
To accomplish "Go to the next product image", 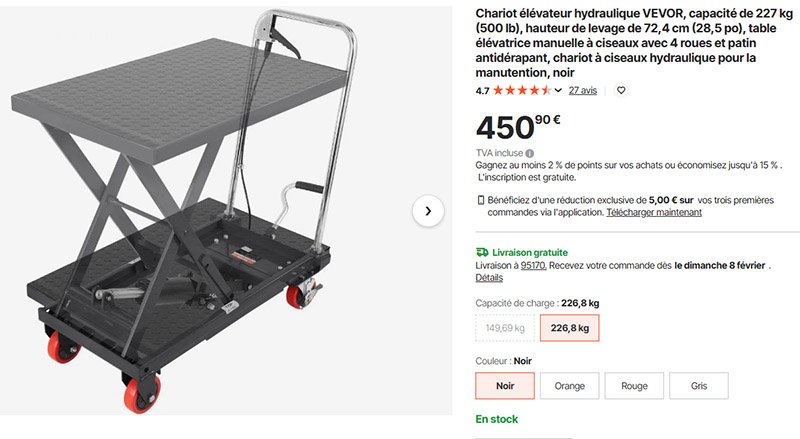I will (x=428, y=211).
